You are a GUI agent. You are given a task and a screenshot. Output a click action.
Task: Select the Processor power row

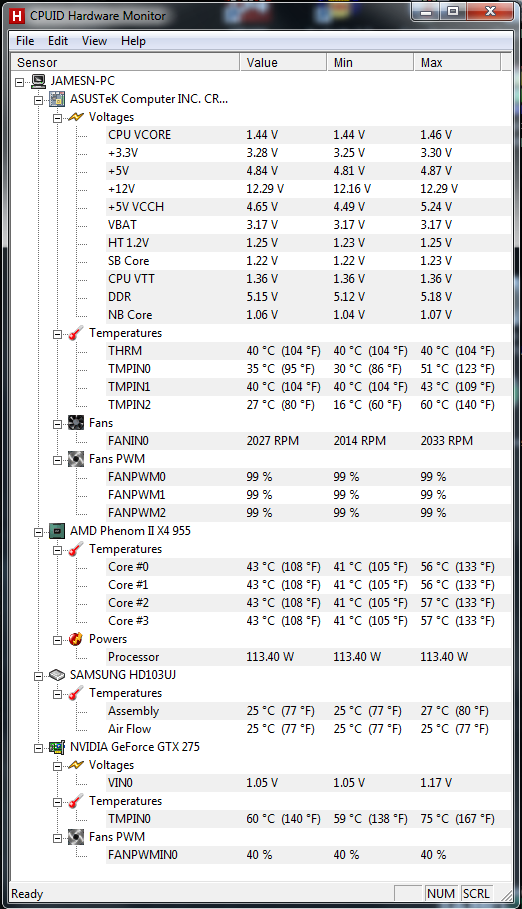pyautogui.click(x=309, y=657)
